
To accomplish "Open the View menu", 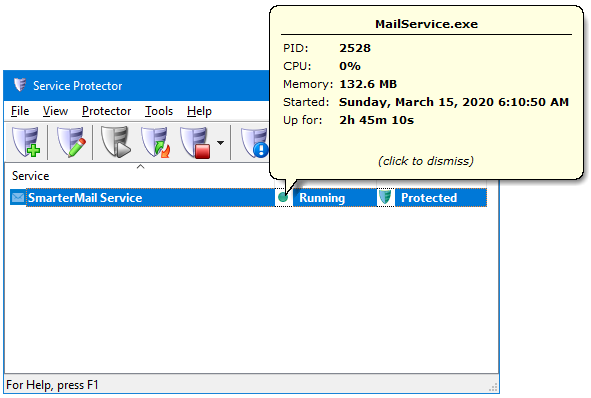I will pyautogui.click(x=55, y=111).
